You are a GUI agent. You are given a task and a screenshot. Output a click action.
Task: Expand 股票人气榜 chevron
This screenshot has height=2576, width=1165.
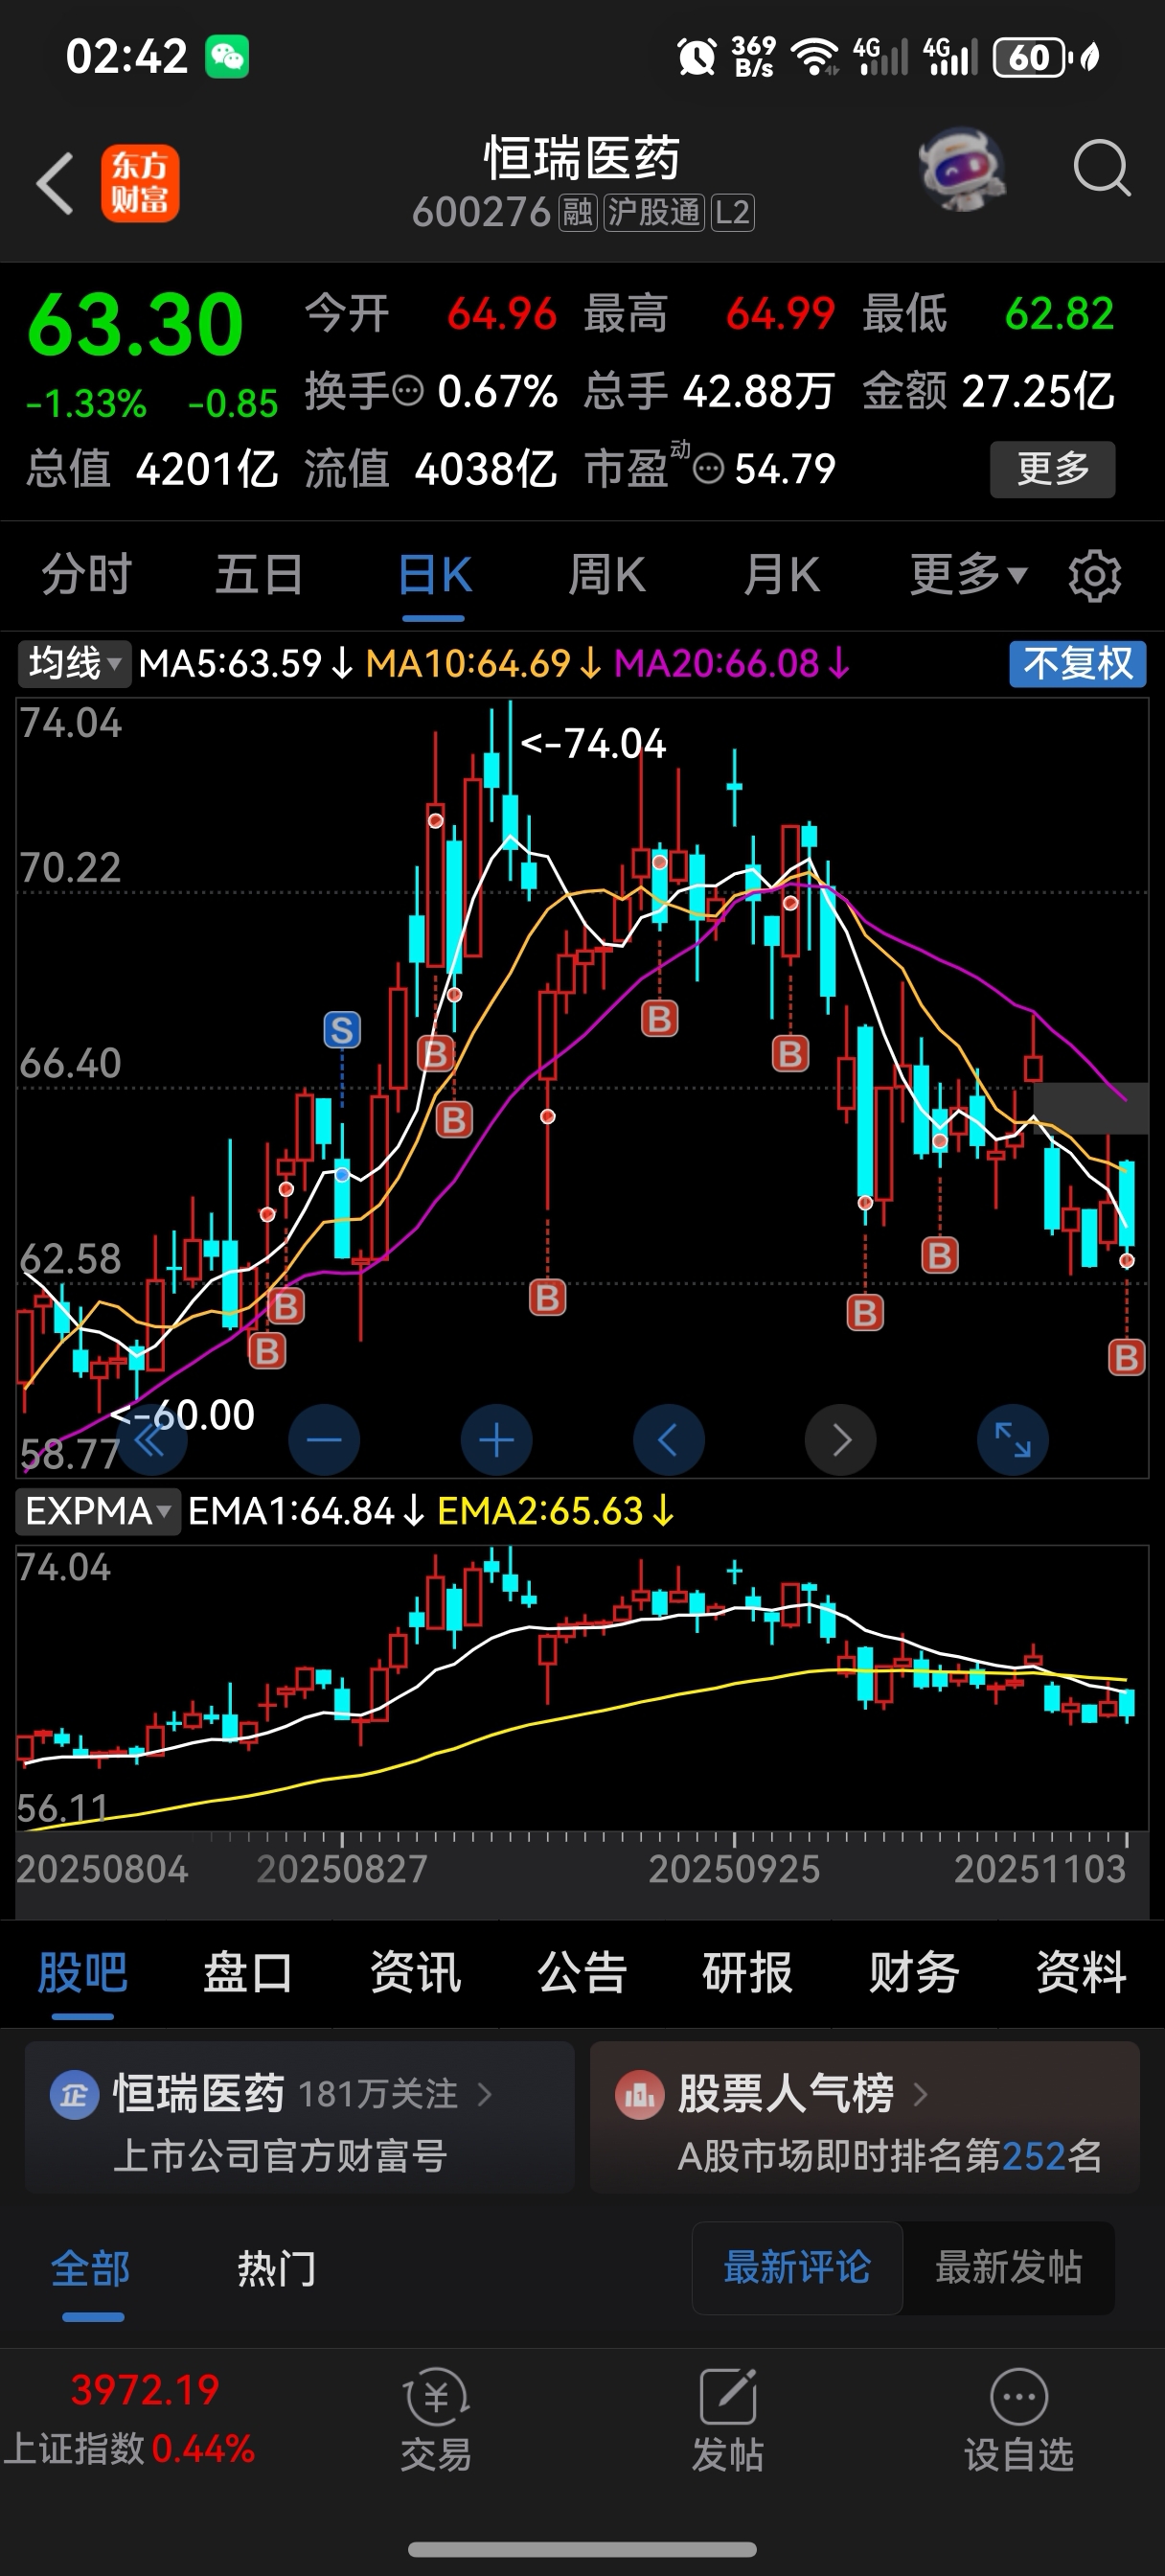coord(921,2094)
